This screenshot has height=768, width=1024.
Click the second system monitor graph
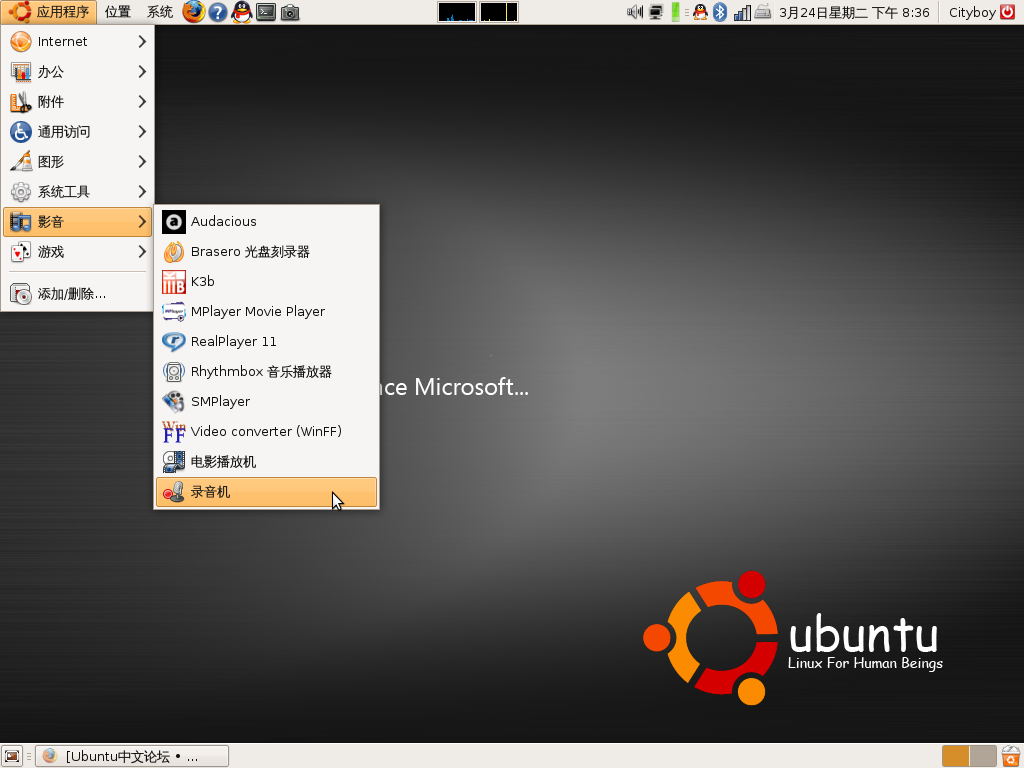[499, 12]
